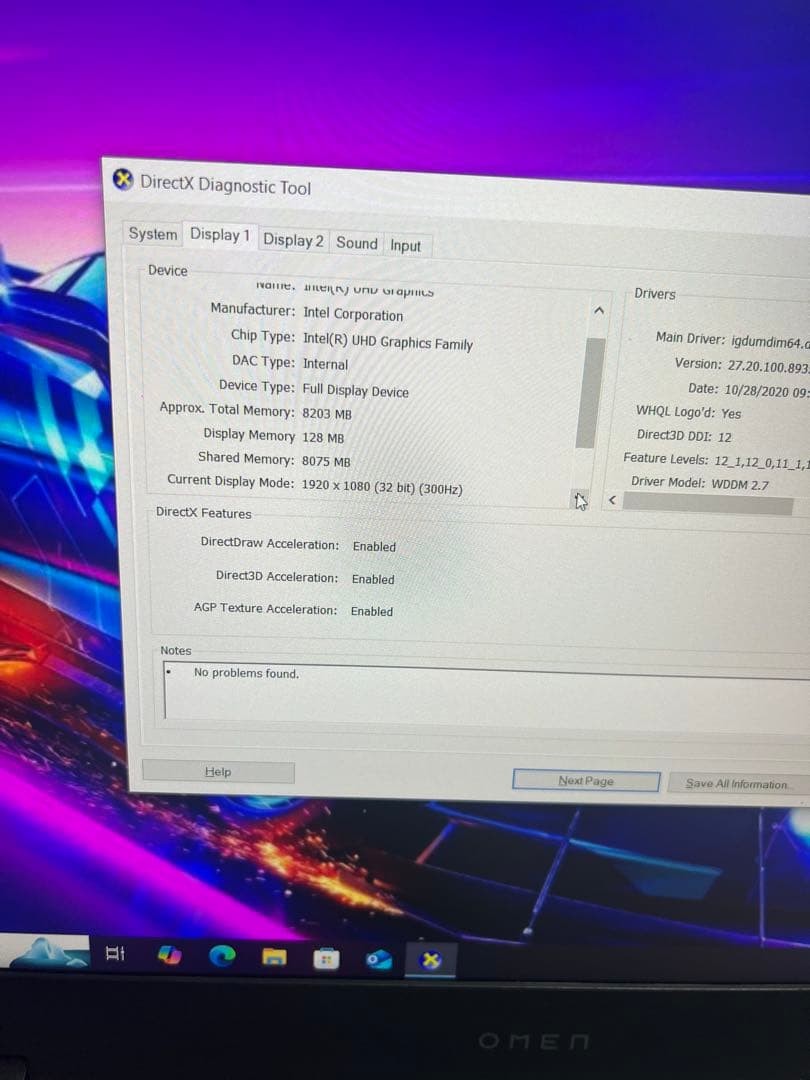Click the DirectX Diagnostic taskbar icon
The height and width of the screenshot is (1080, 810).
tap(430, 960)
